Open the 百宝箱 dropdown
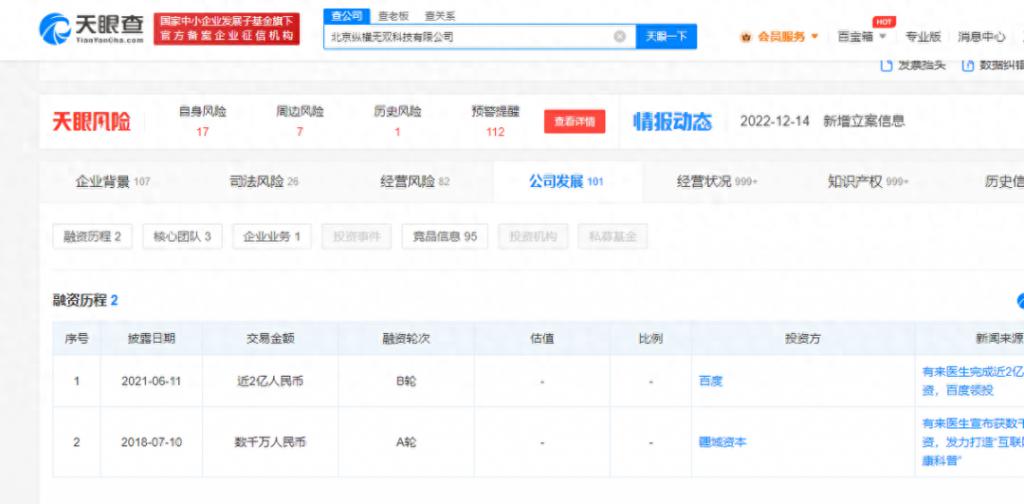This screenshot has height=504, width=1024. tap(861, 37)
